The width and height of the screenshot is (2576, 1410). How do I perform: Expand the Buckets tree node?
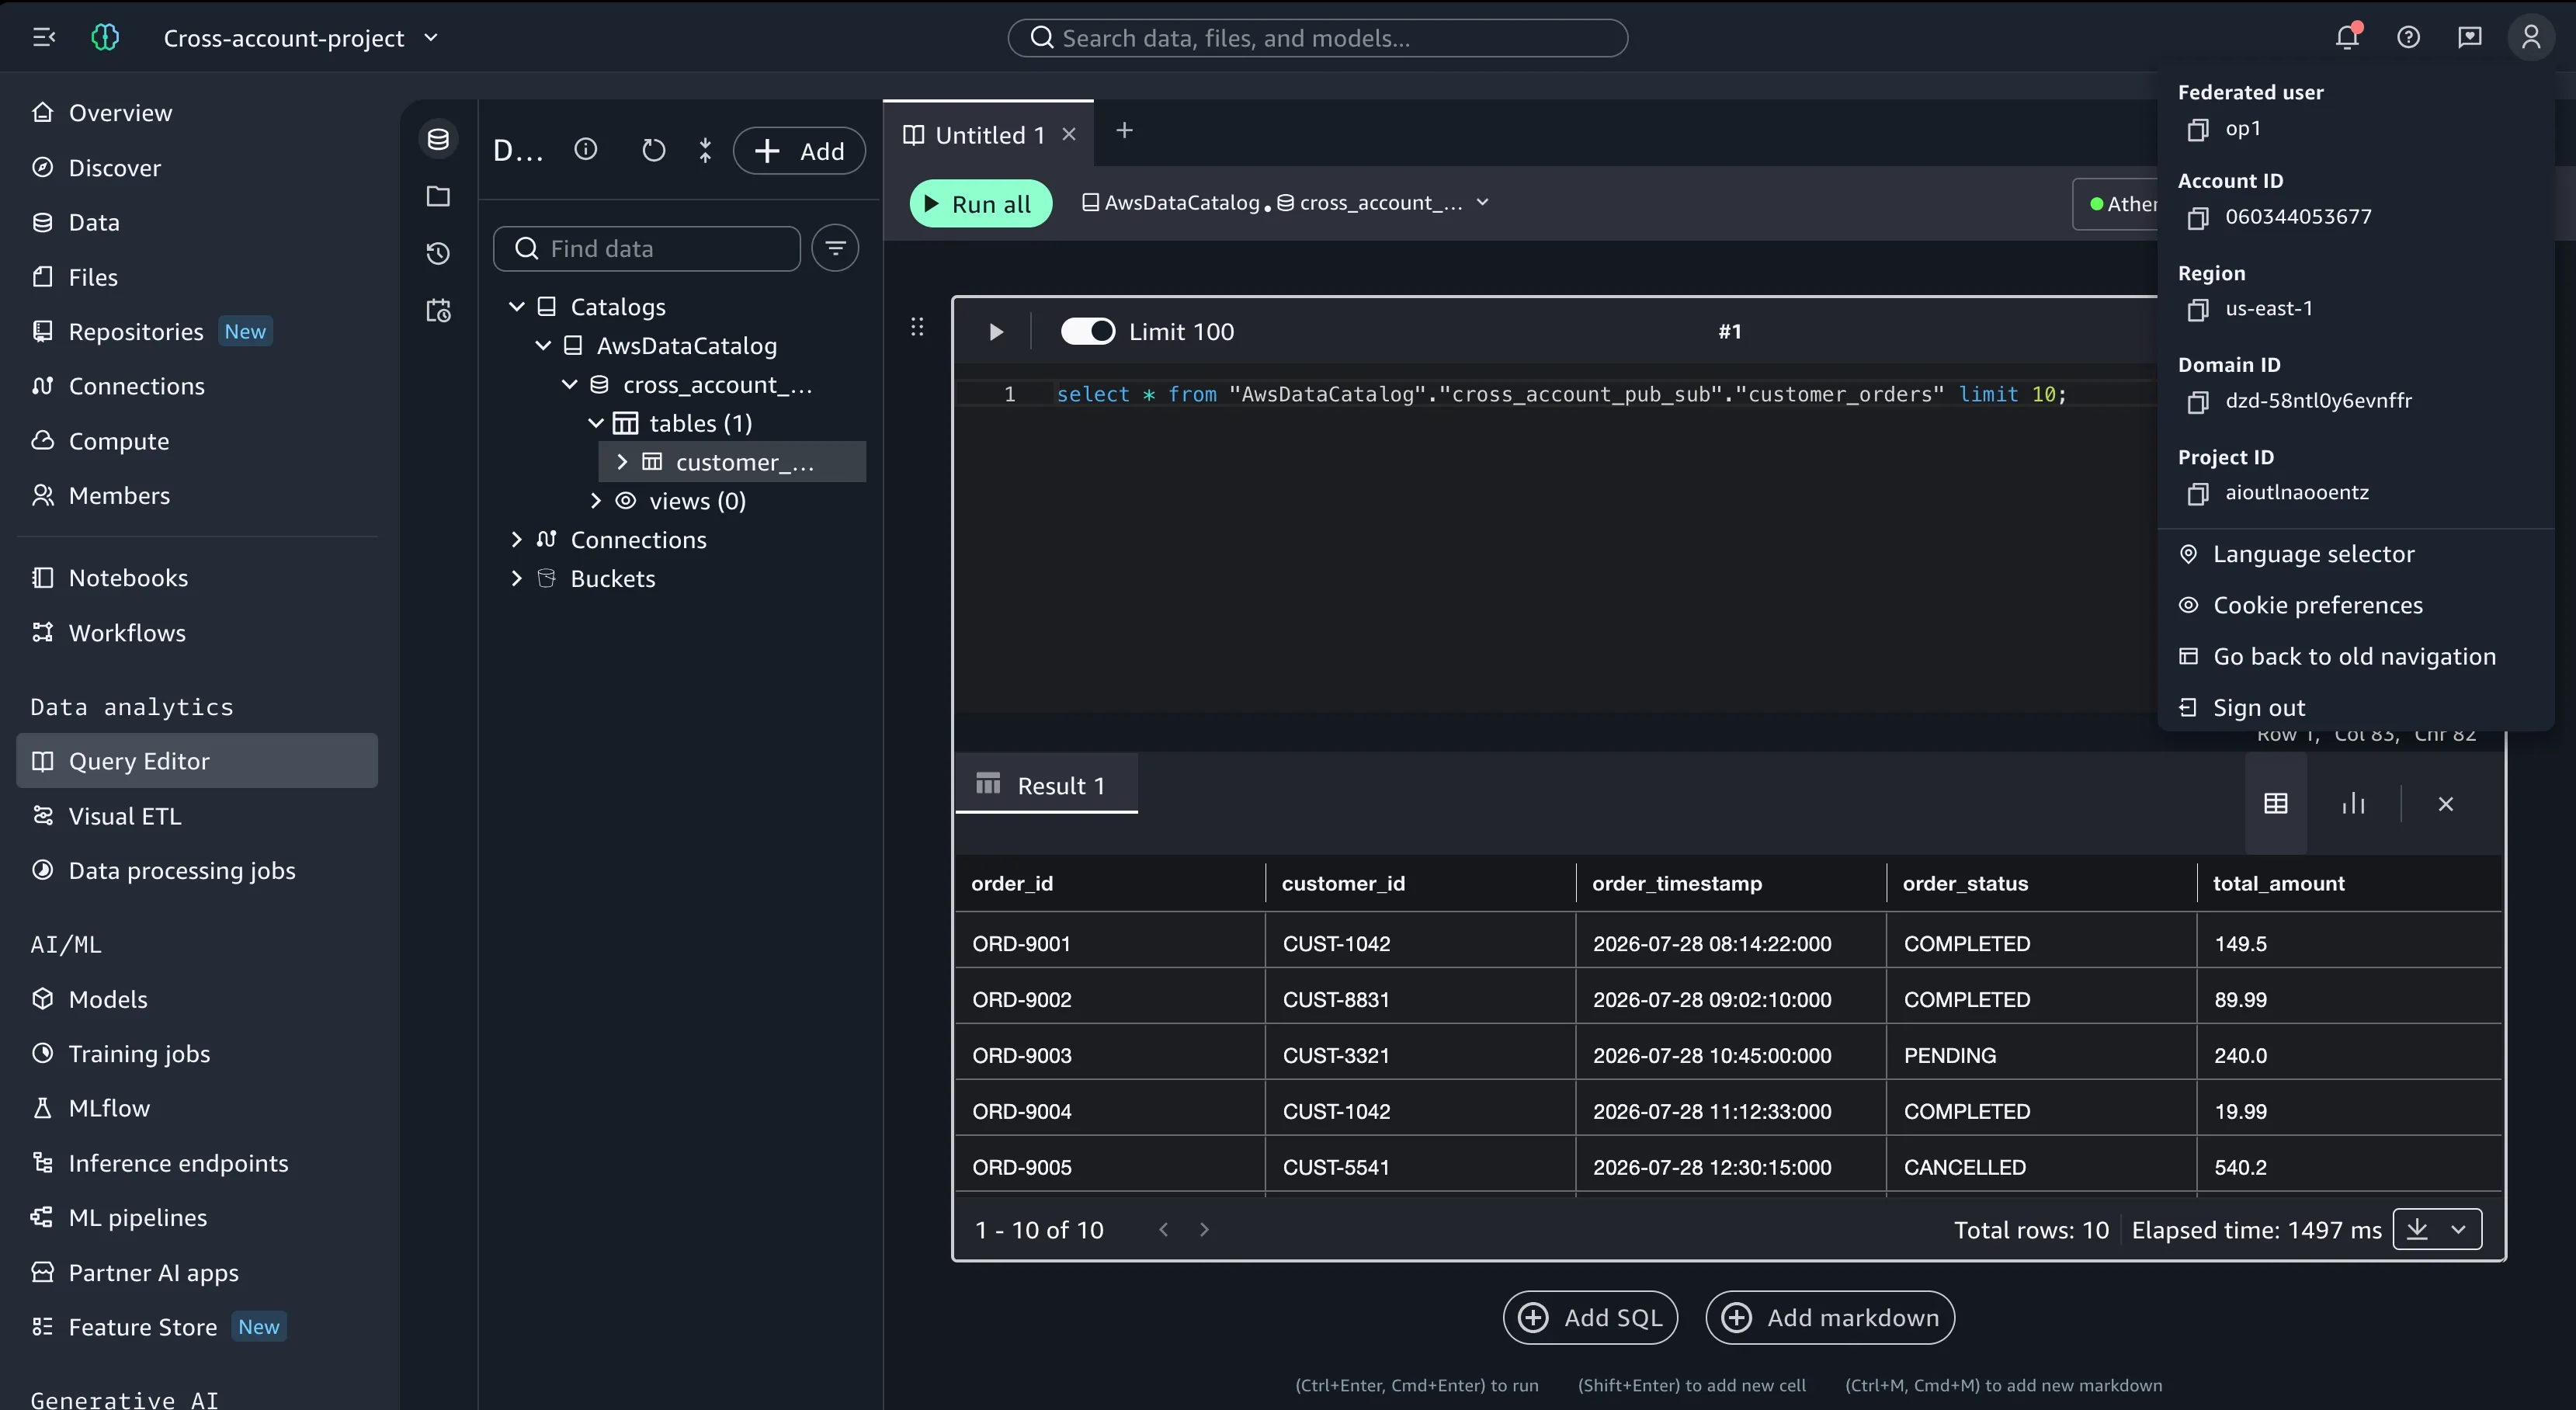coord(517,579)
